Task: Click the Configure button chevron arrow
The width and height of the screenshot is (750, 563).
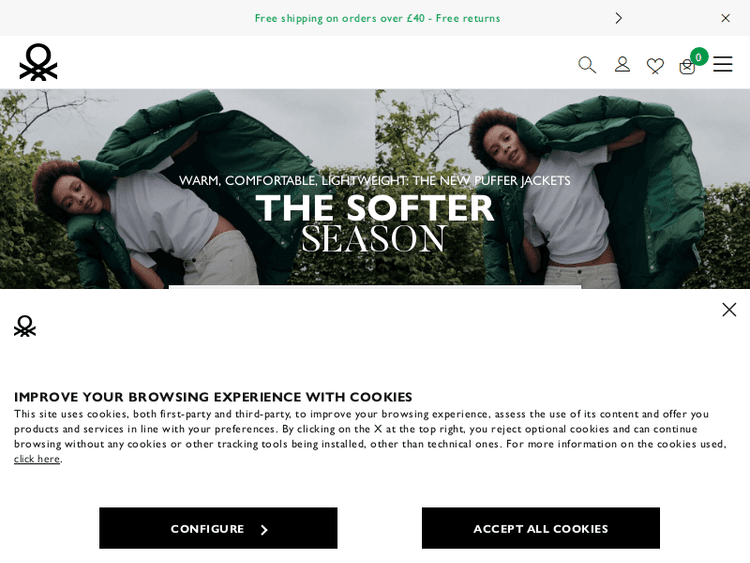Action: tap(264, 530)
